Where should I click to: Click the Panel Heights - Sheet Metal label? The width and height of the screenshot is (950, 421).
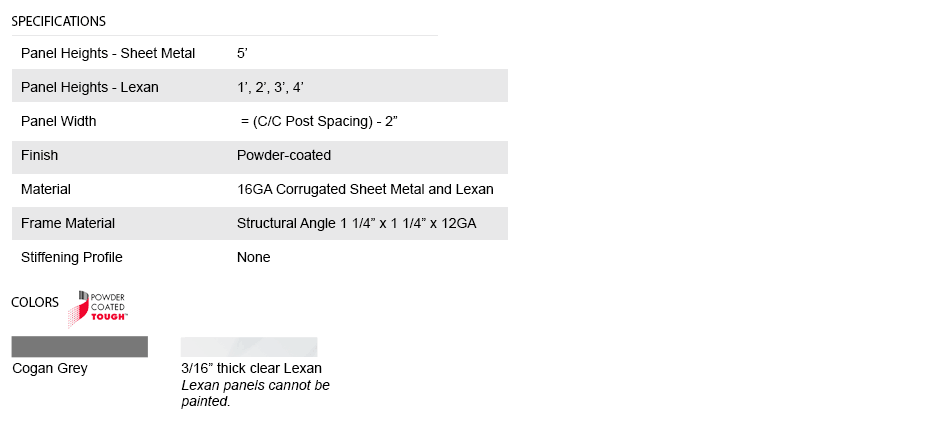coord(108,53)
